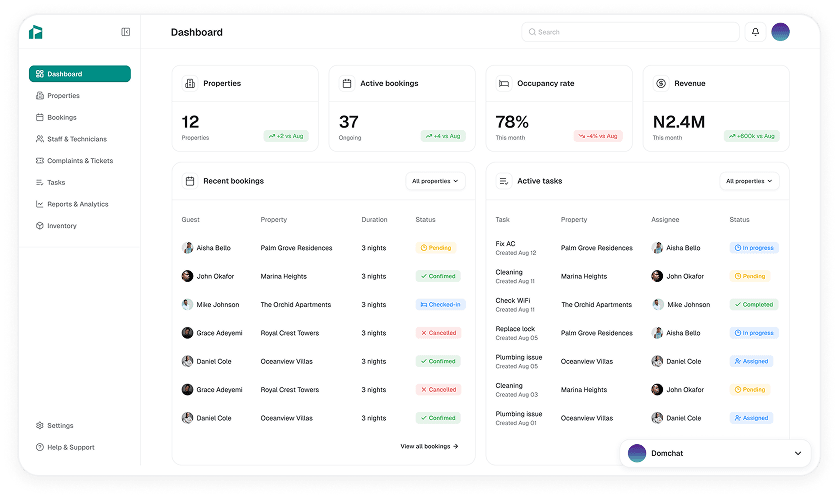This screenshot has height=498, width=839.
Task: Go to Dashboard in sidebar
Action: pos(80,74)
